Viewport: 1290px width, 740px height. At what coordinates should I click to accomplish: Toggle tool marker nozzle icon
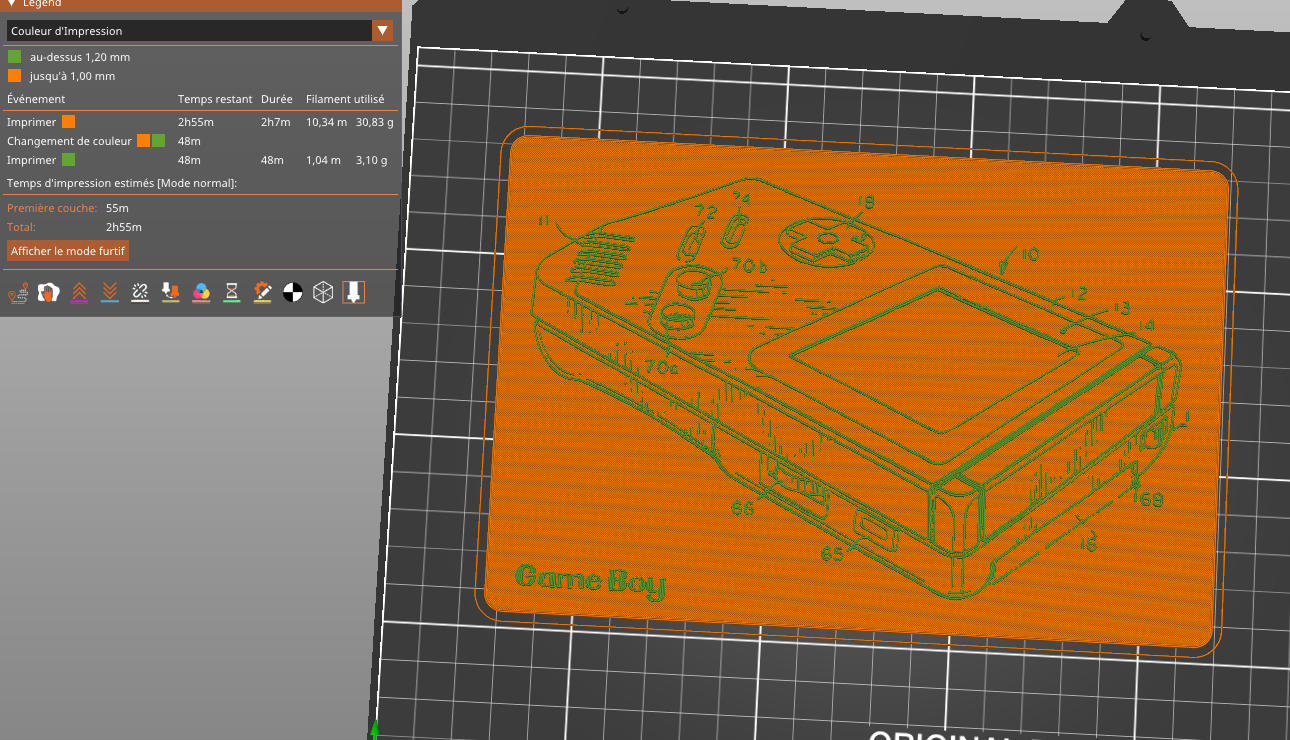point(353,292)
